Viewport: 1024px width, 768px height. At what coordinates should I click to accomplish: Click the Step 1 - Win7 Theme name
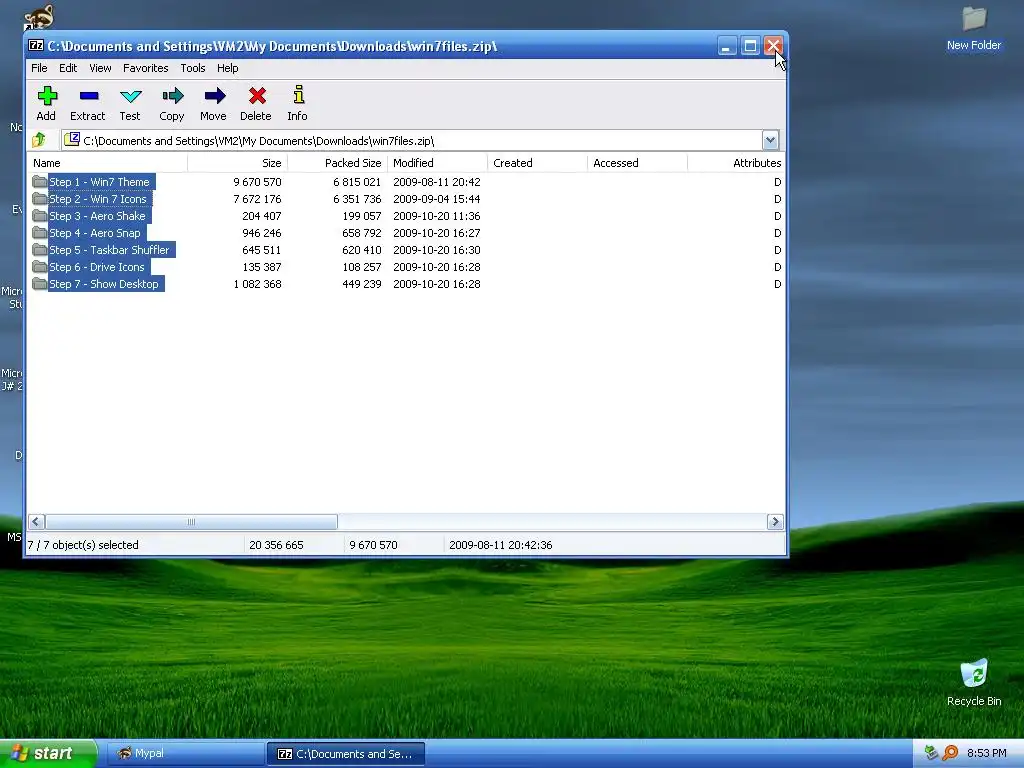click(x=100, y=182)
